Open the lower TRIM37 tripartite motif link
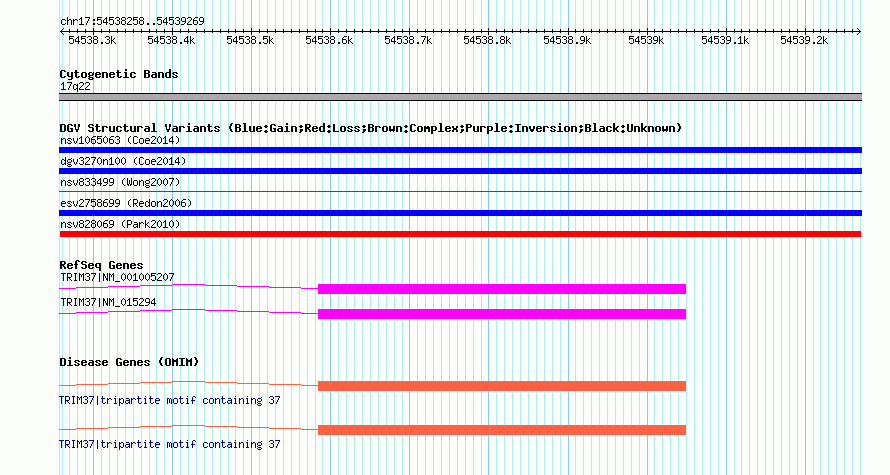This screenshot has width=890, height=475. click(x=170, y=444)
